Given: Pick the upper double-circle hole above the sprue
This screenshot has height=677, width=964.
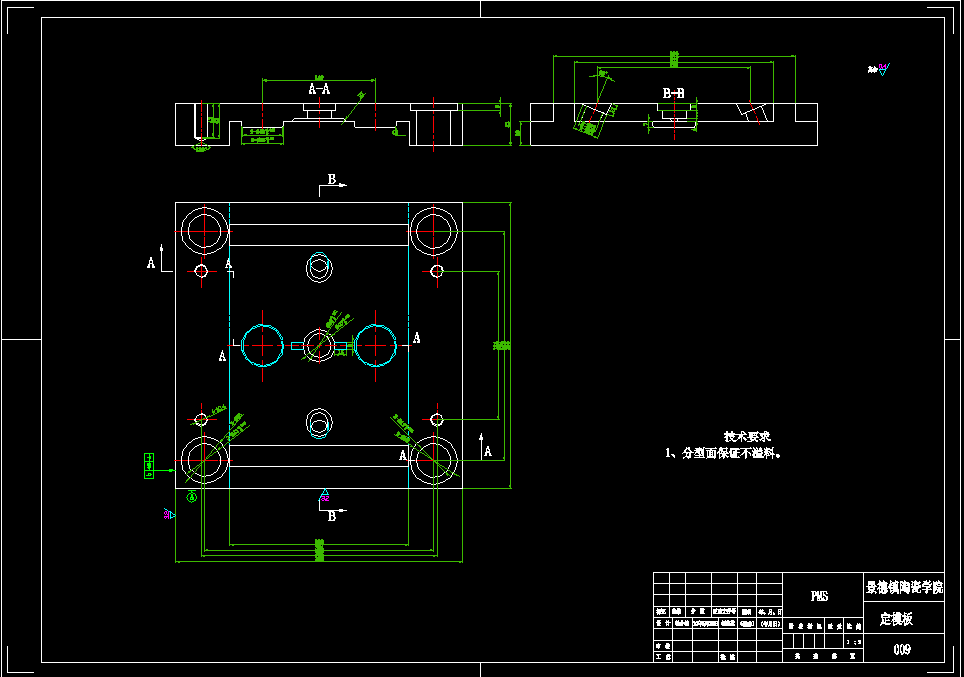Looking at the screenshot, I should pyautogui.click(x=319, y=267).
